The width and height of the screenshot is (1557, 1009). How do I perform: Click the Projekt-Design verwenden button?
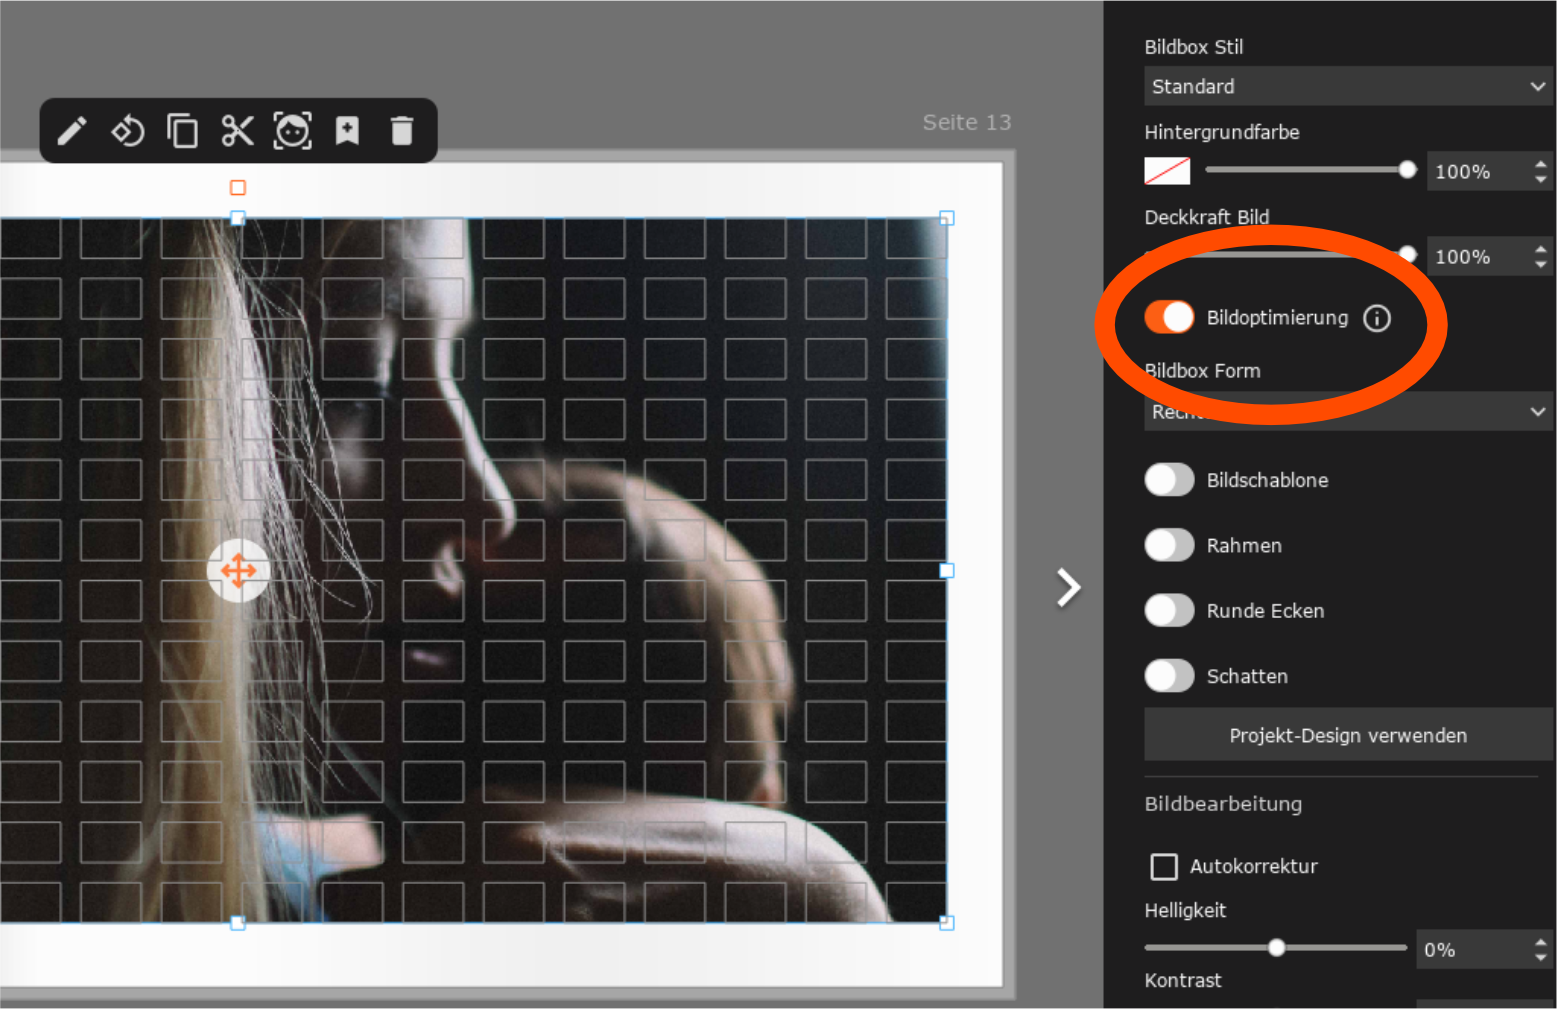pos(1348,735)
